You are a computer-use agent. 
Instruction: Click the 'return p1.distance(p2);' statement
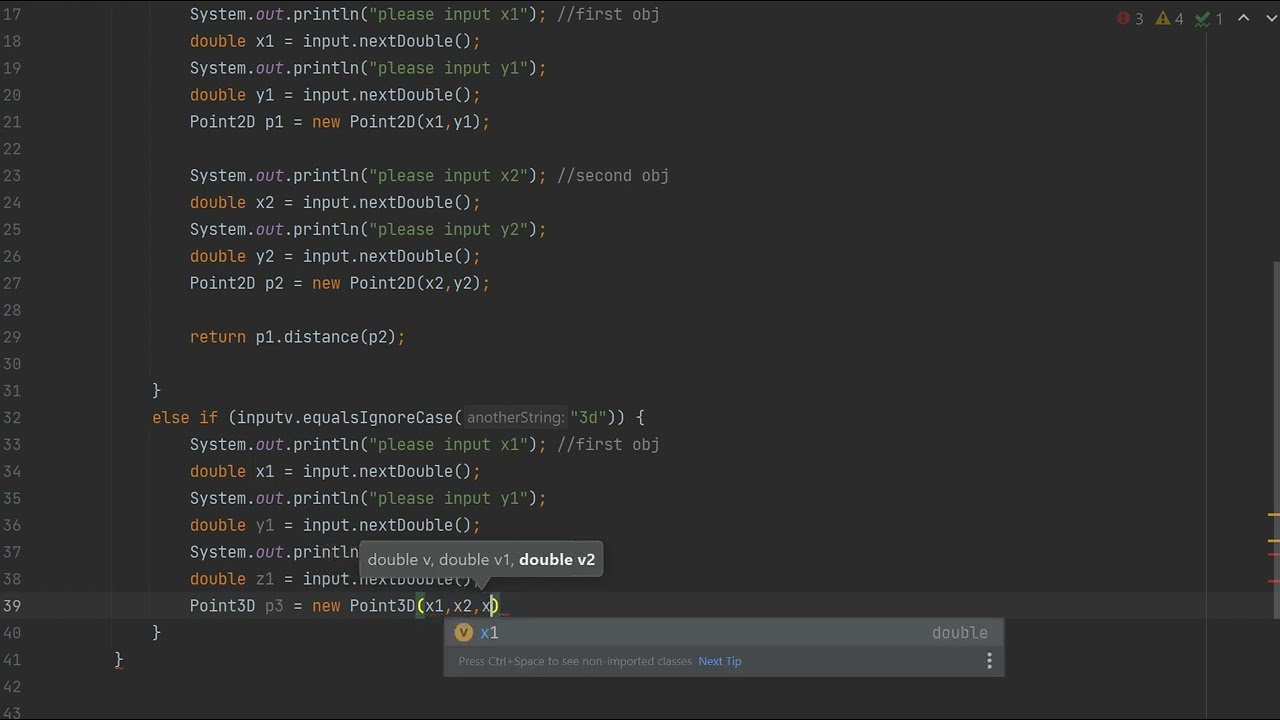click(297, 337)
